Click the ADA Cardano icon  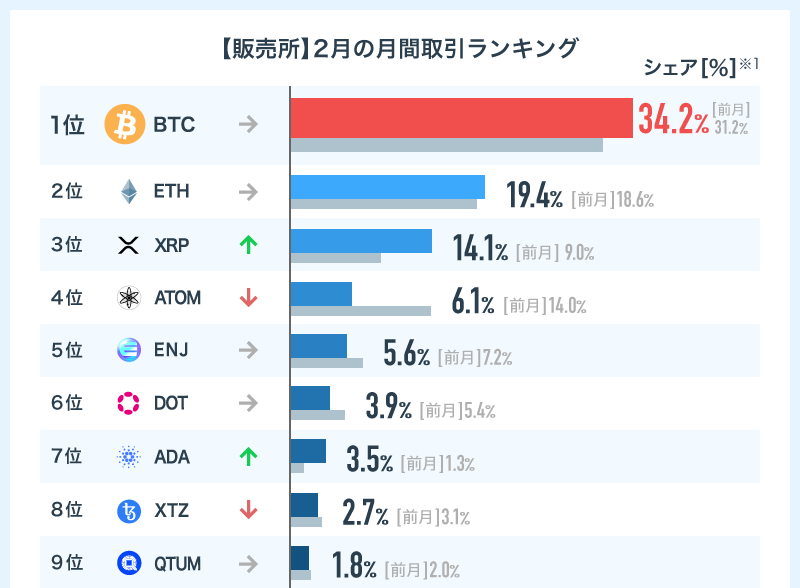(x=128, y=457)
